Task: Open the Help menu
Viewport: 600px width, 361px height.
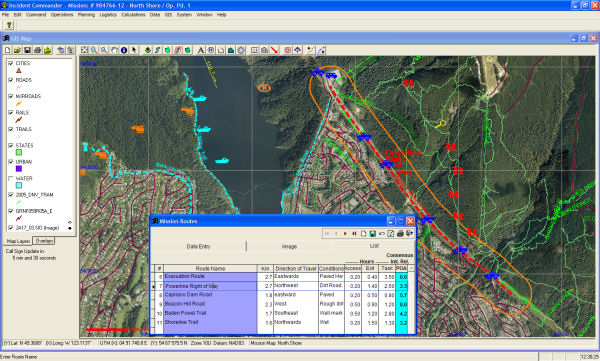Action: click(222, 15)
